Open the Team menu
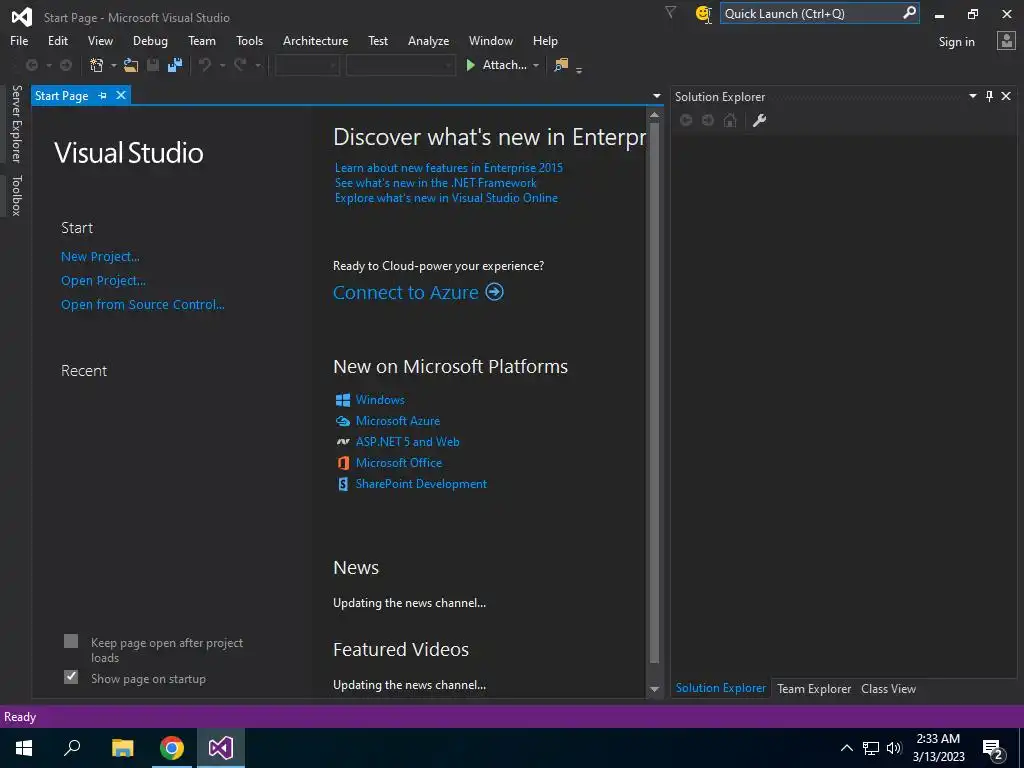This screenshot has height=768, width=1024. (202, 40)
